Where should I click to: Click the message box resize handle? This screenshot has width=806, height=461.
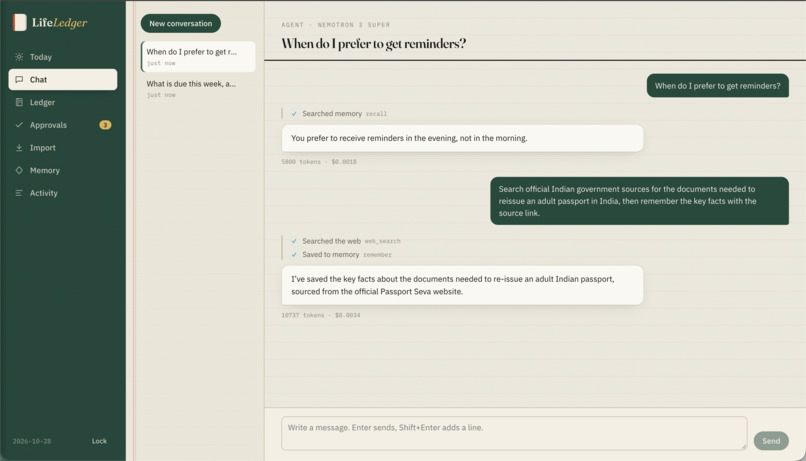[x=743, y=447]
